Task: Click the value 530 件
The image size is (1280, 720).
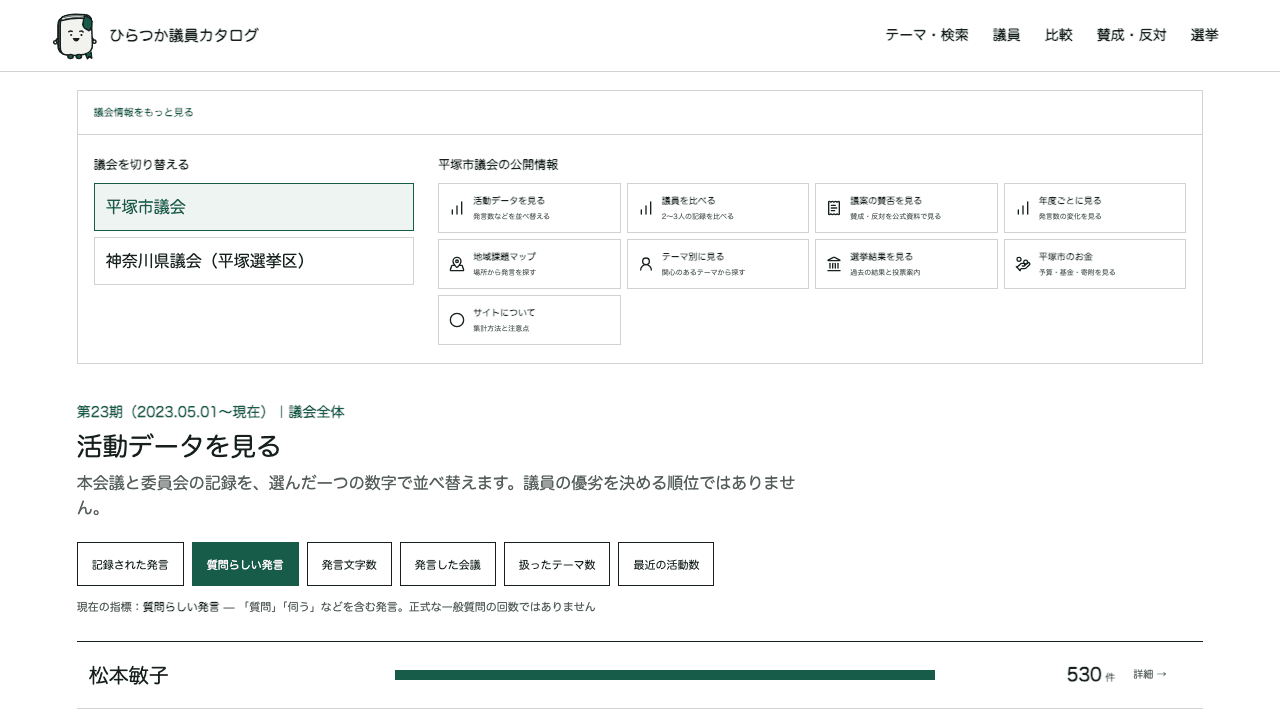Action: click(1090, 675)
